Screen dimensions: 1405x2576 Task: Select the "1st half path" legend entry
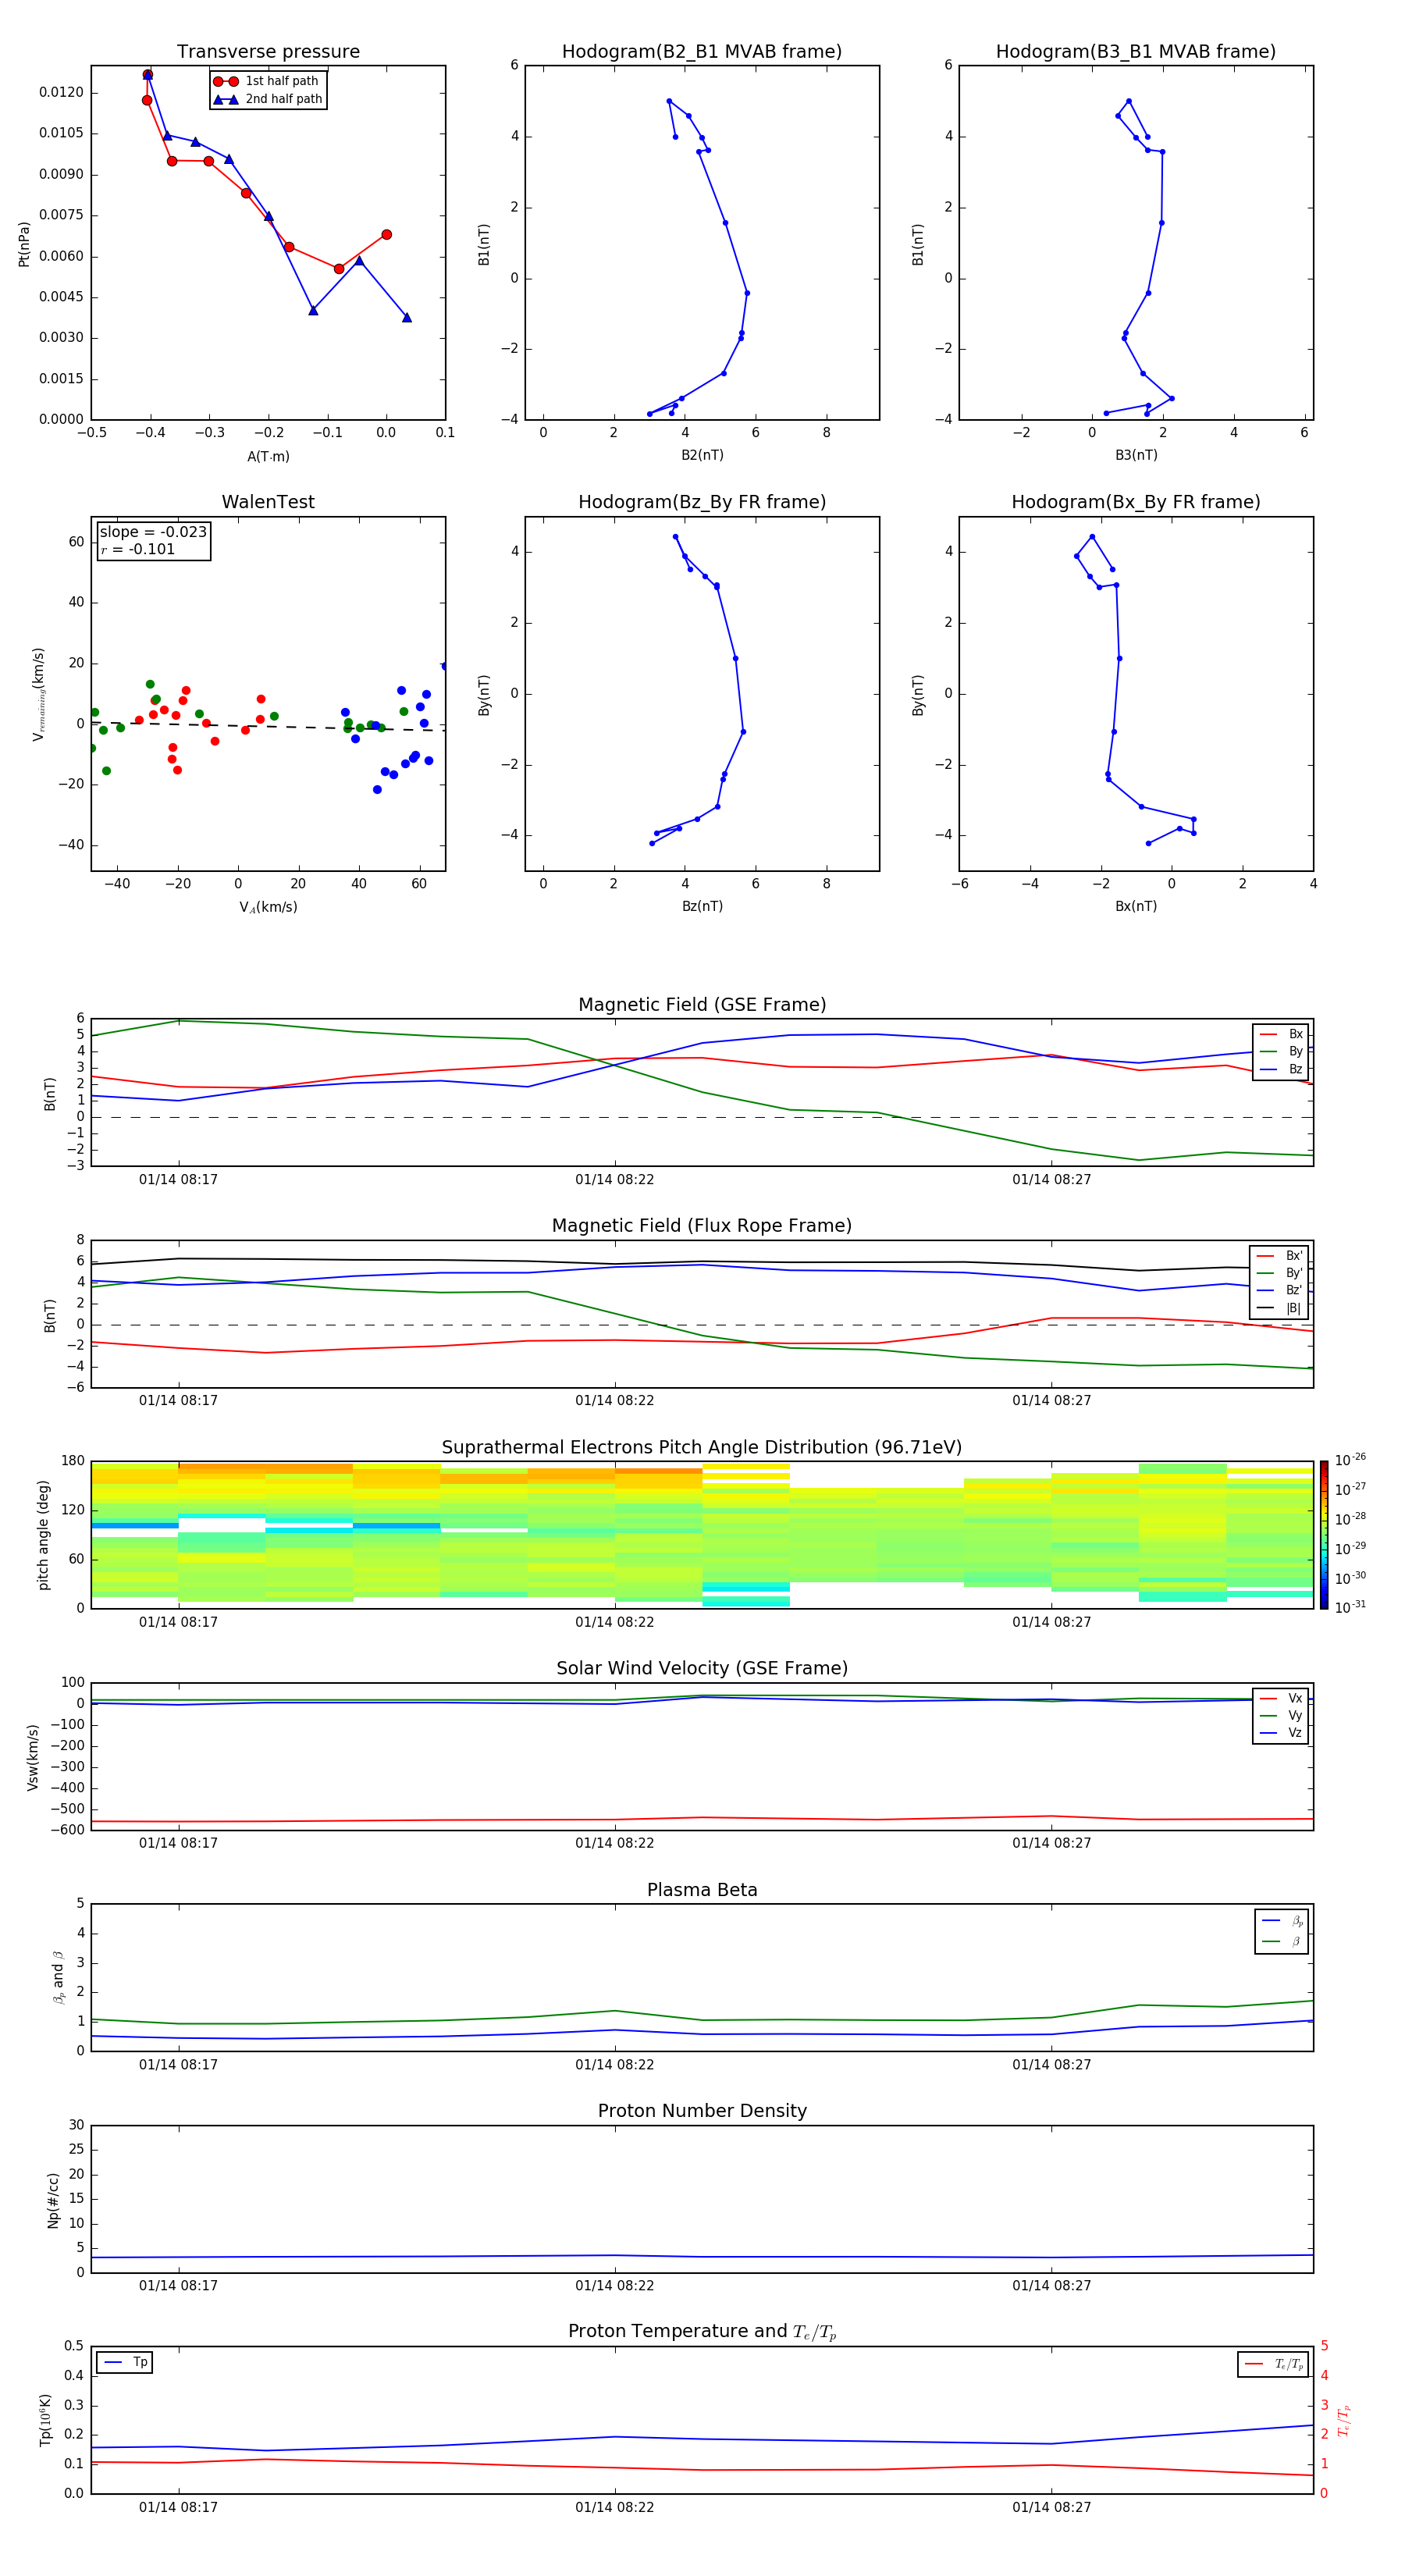click(x=267, y=81)
